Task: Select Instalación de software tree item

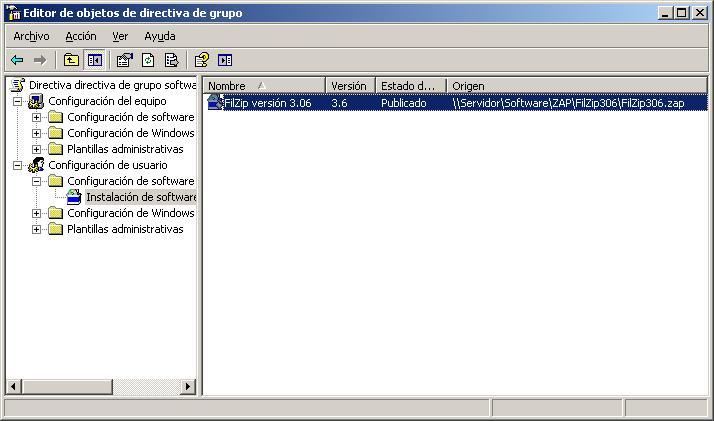Action: point(140,197)
